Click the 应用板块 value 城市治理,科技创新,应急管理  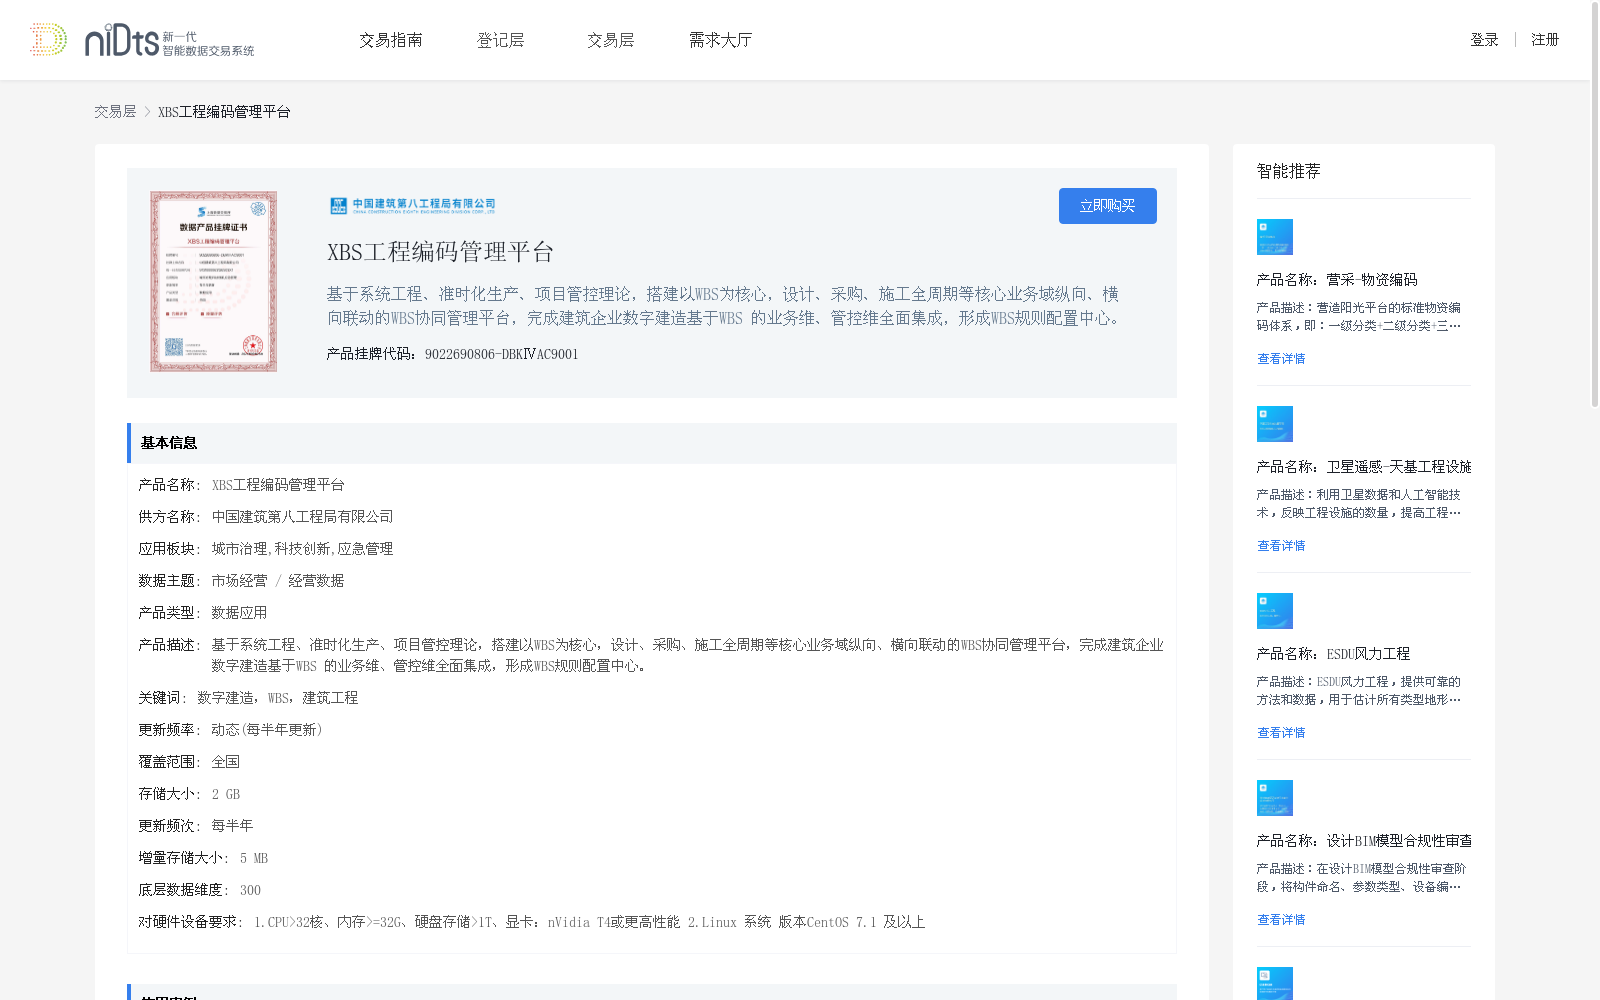(x=302, y=549)
